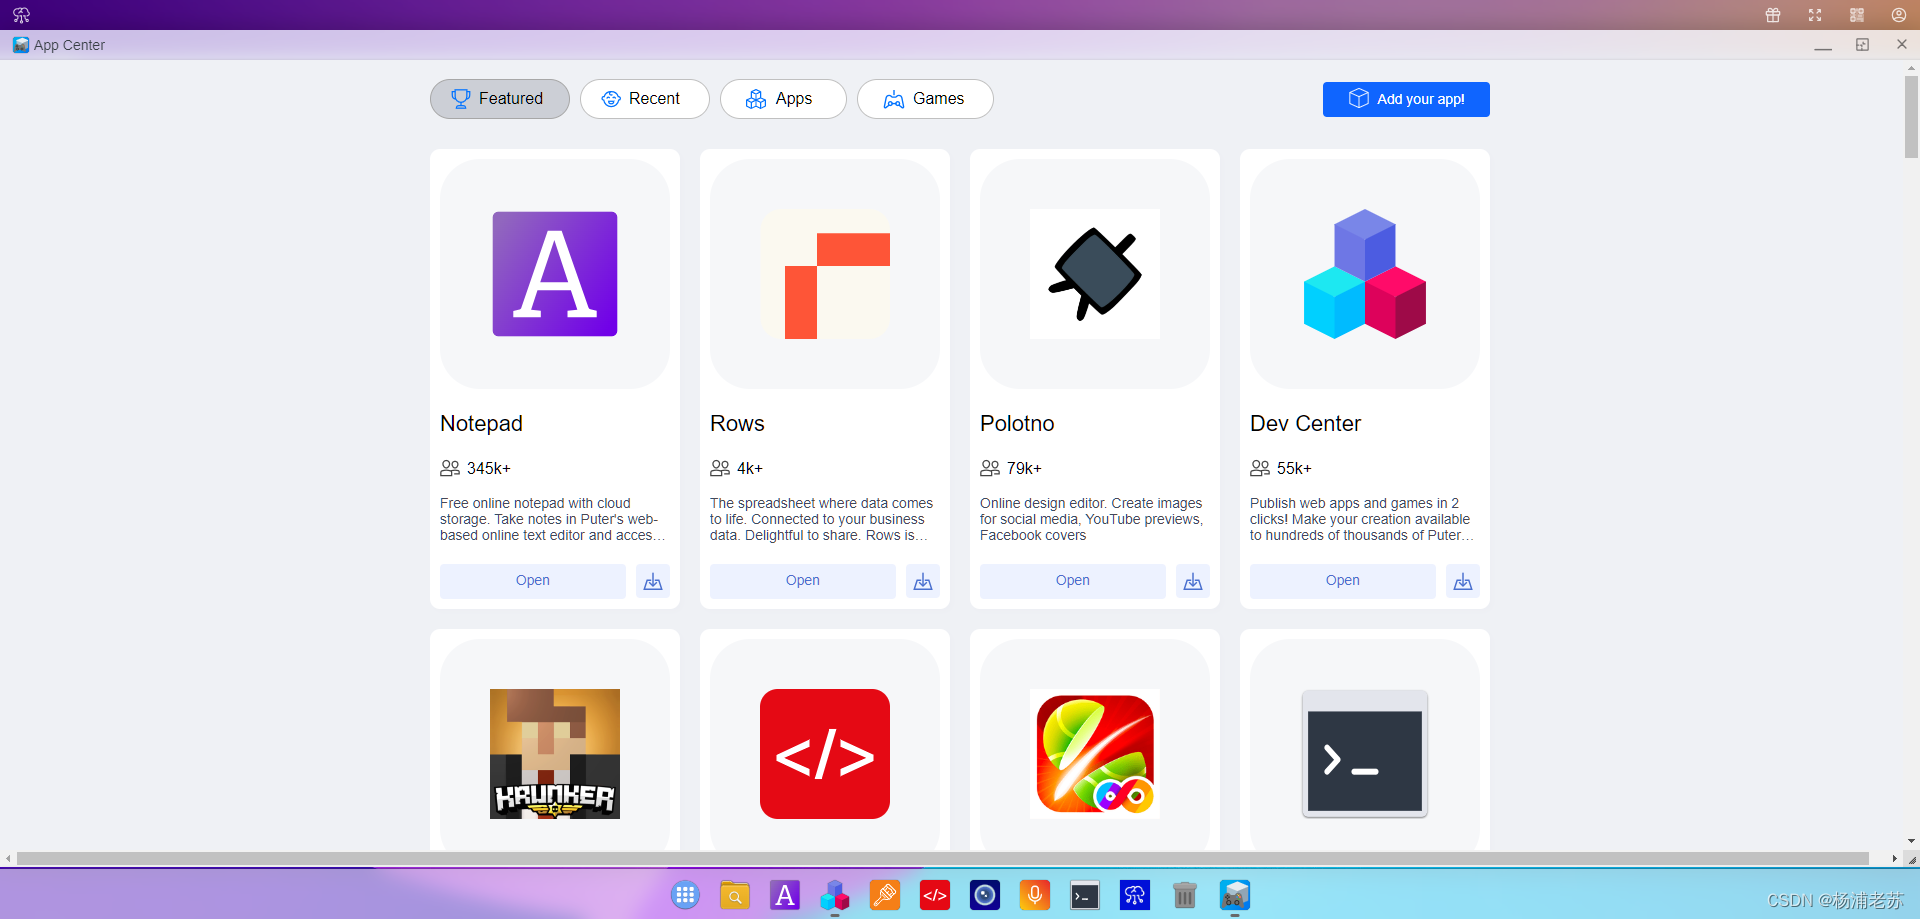Viewport: 1920px width, 919px height.
Task: Click the 'Publish web apps and games' description
Action: tap(1361, 519)
